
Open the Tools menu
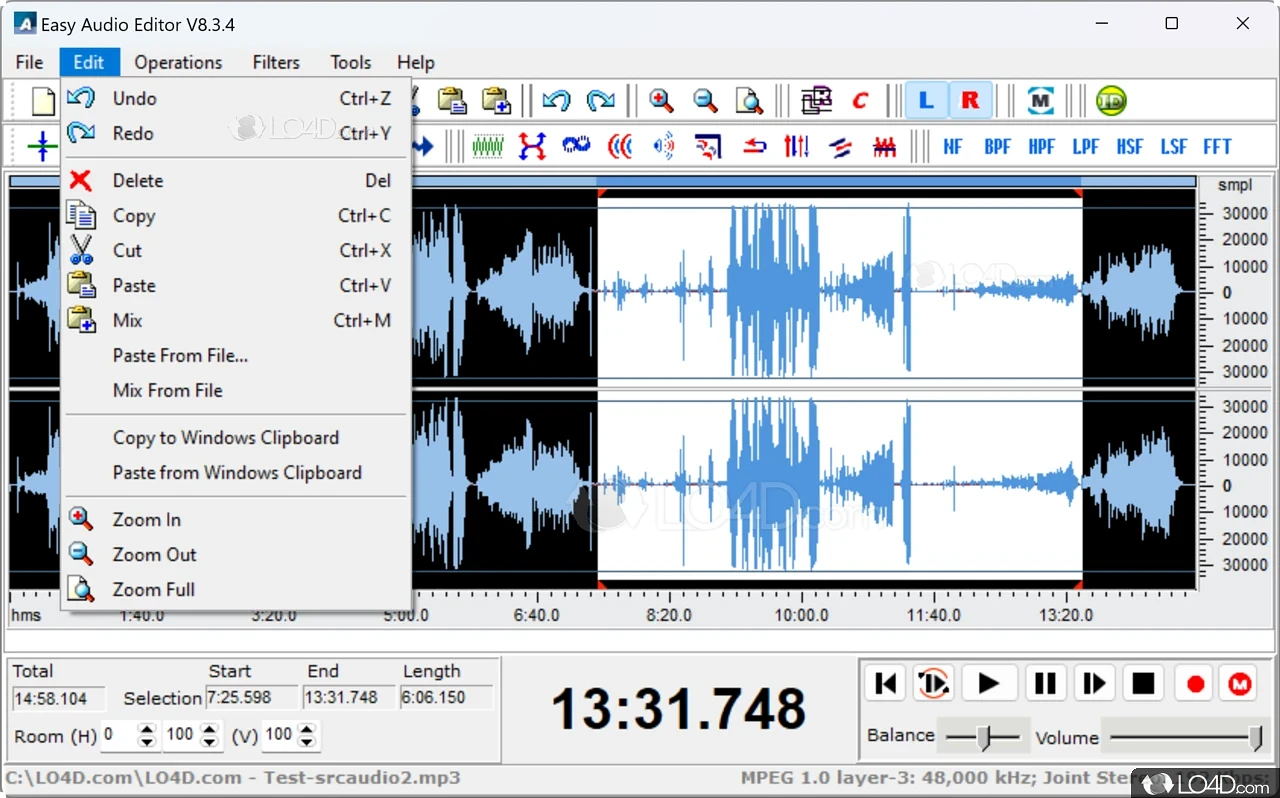(350, 62)
